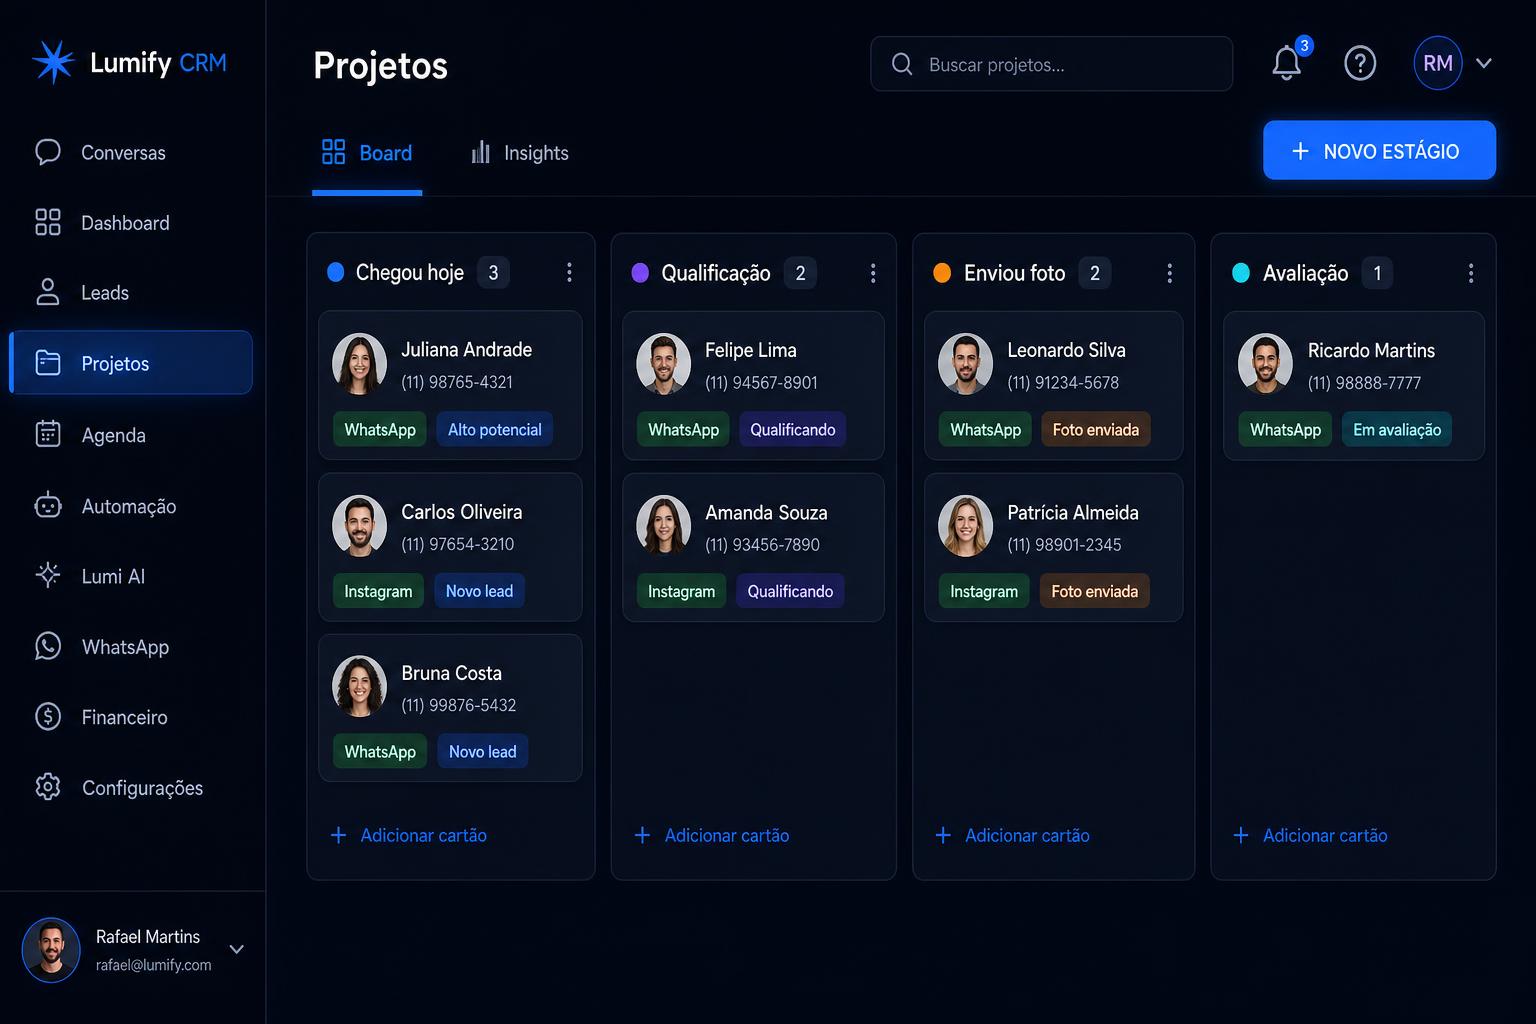Click the Insights bar chart icon
1536x1024 pixels.
click(481, 152)
